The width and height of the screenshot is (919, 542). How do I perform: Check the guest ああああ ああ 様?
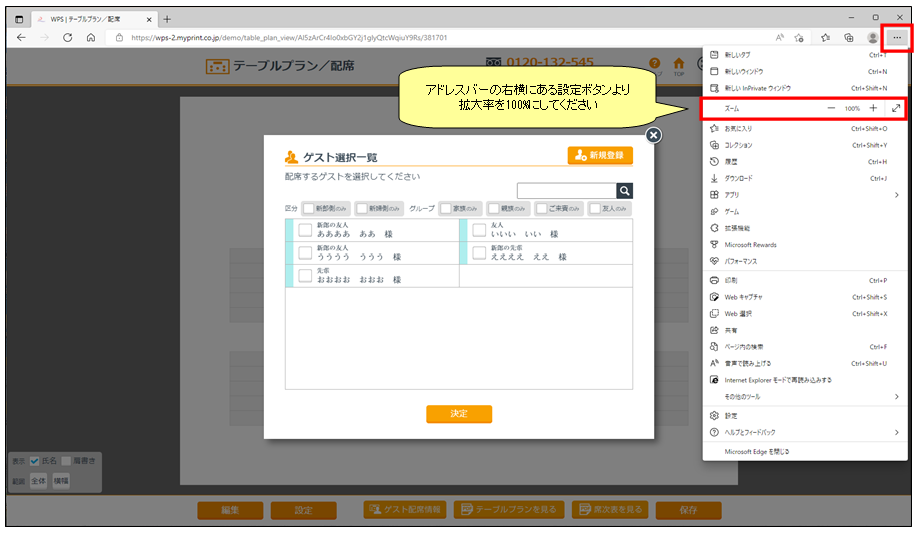tap(305, 230)
